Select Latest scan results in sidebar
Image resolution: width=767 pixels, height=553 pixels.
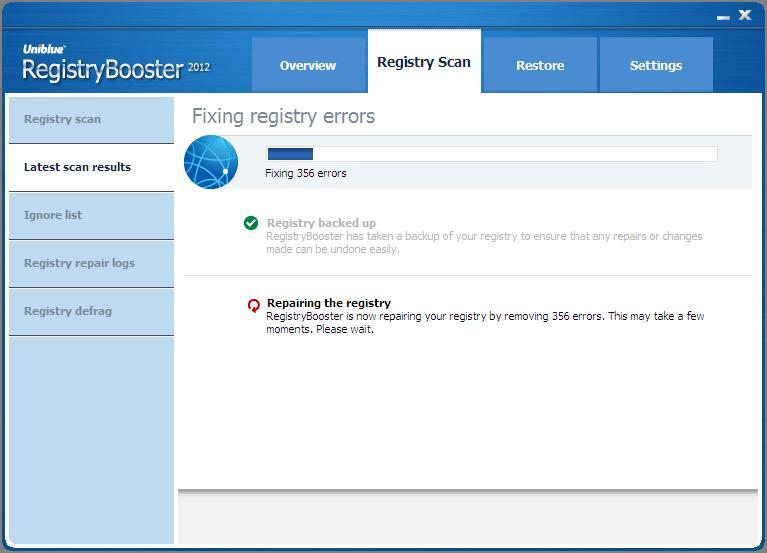pos(91,167)
